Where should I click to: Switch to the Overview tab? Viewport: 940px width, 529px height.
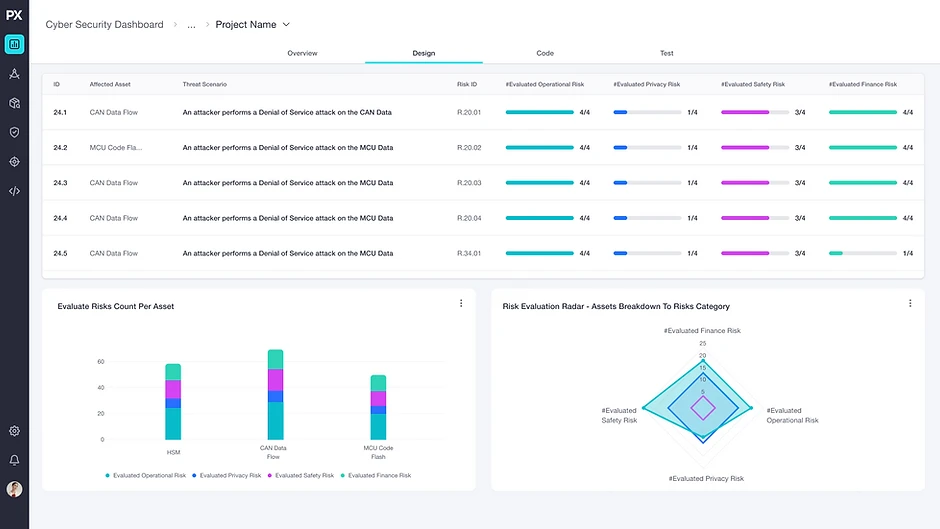(302, 53)
